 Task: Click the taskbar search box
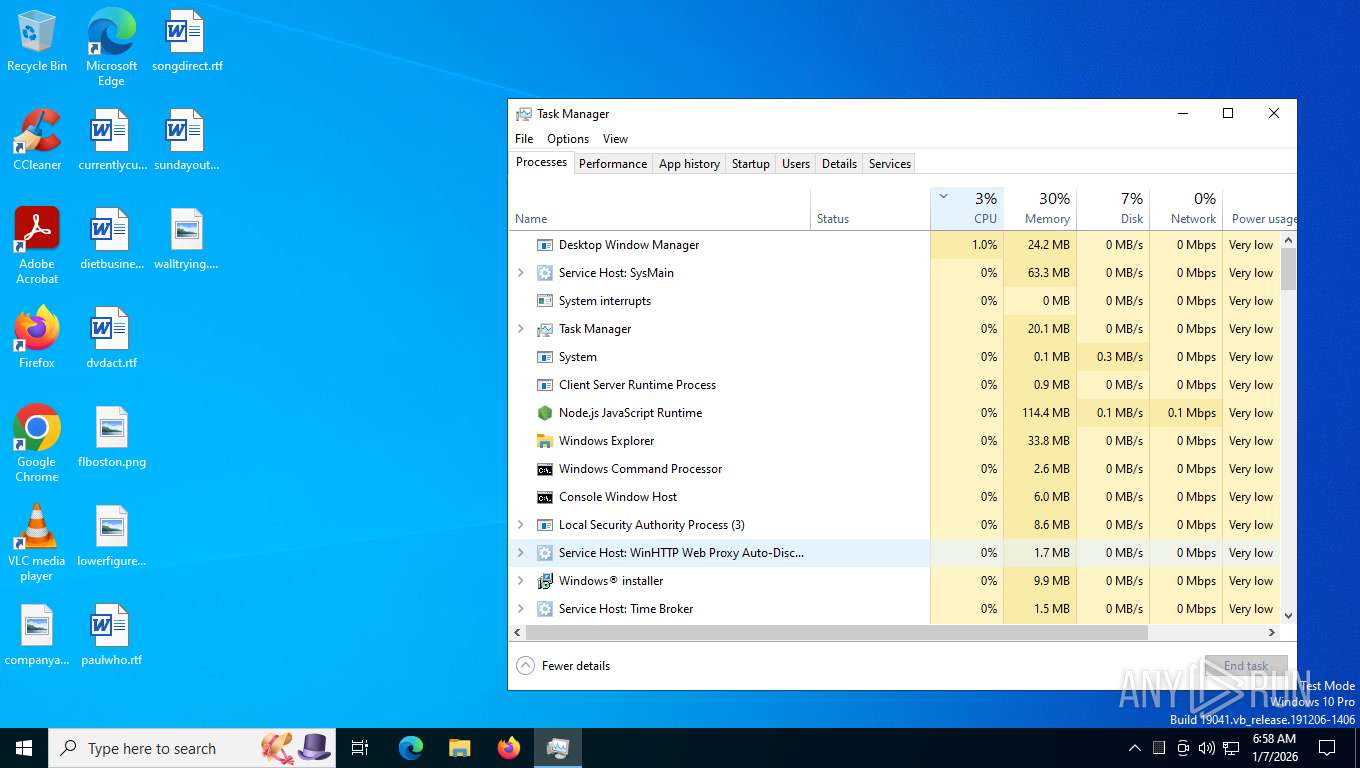coord(192,748)
